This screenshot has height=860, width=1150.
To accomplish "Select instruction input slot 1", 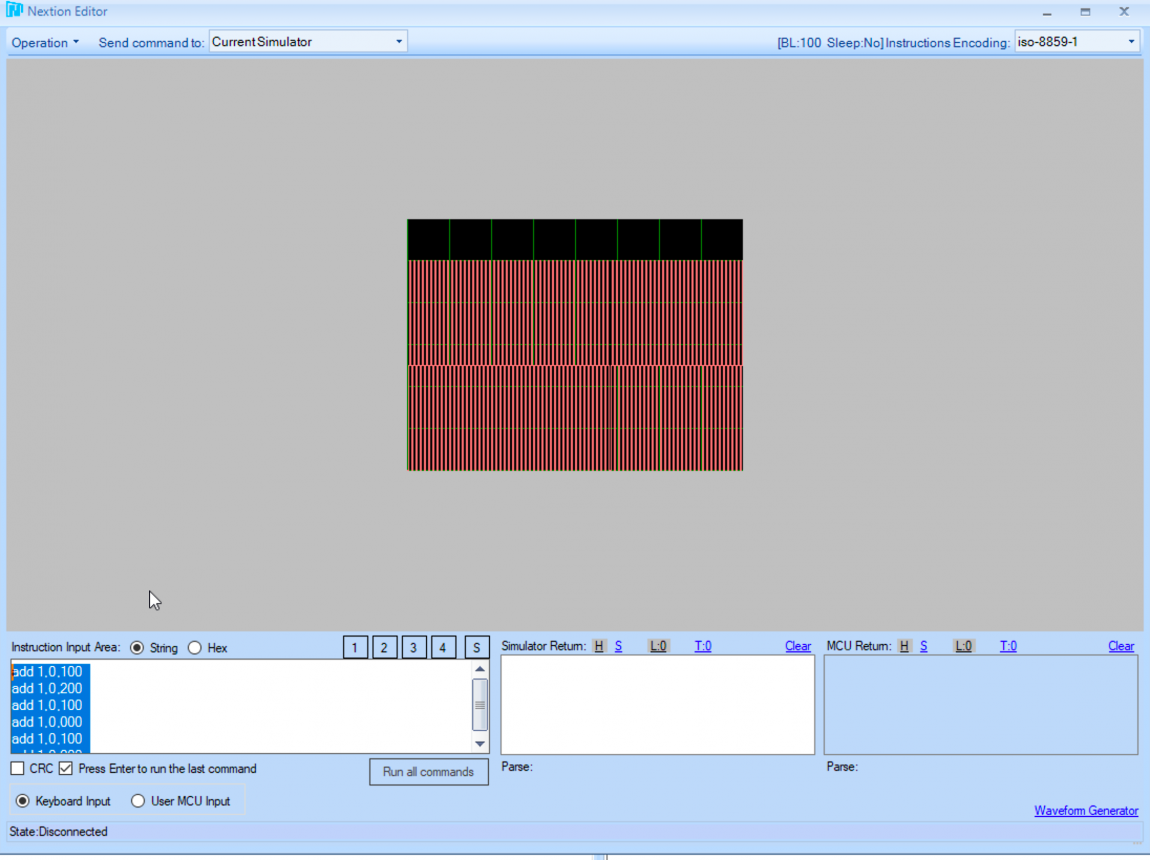I will coord(355,647).
